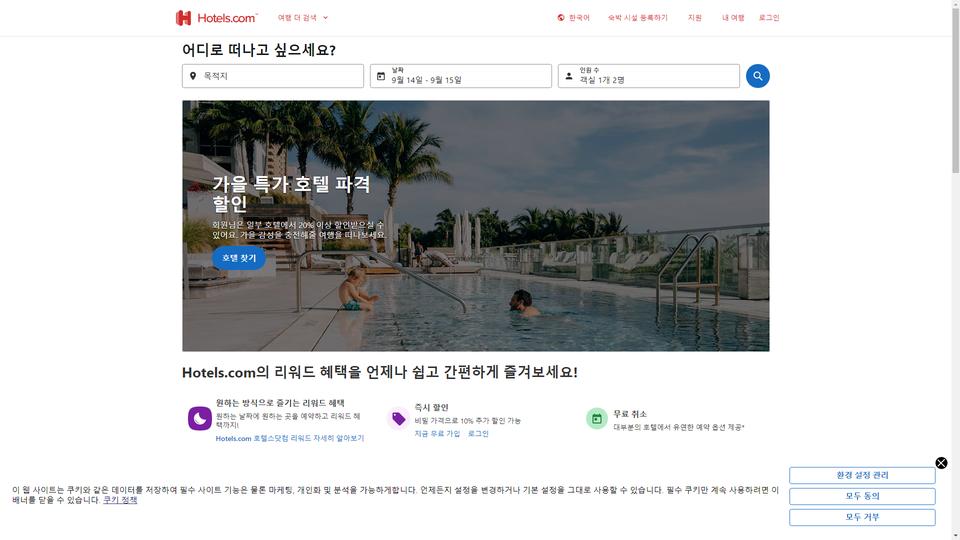Image resolution: width=960 pixels, height=540 pixels.
Task: Click the green calendar free-cancellation icon
Action: coord(597,419)
